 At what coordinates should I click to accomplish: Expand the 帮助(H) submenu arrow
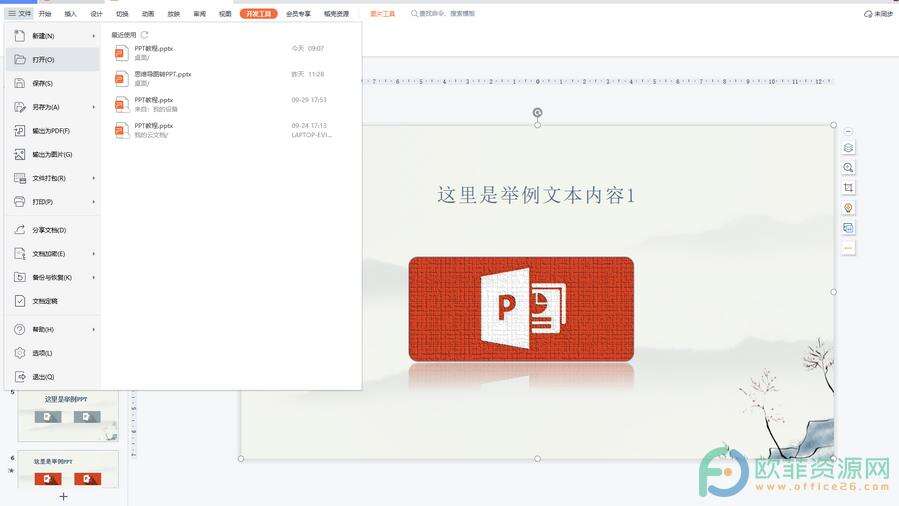(93, 330)
